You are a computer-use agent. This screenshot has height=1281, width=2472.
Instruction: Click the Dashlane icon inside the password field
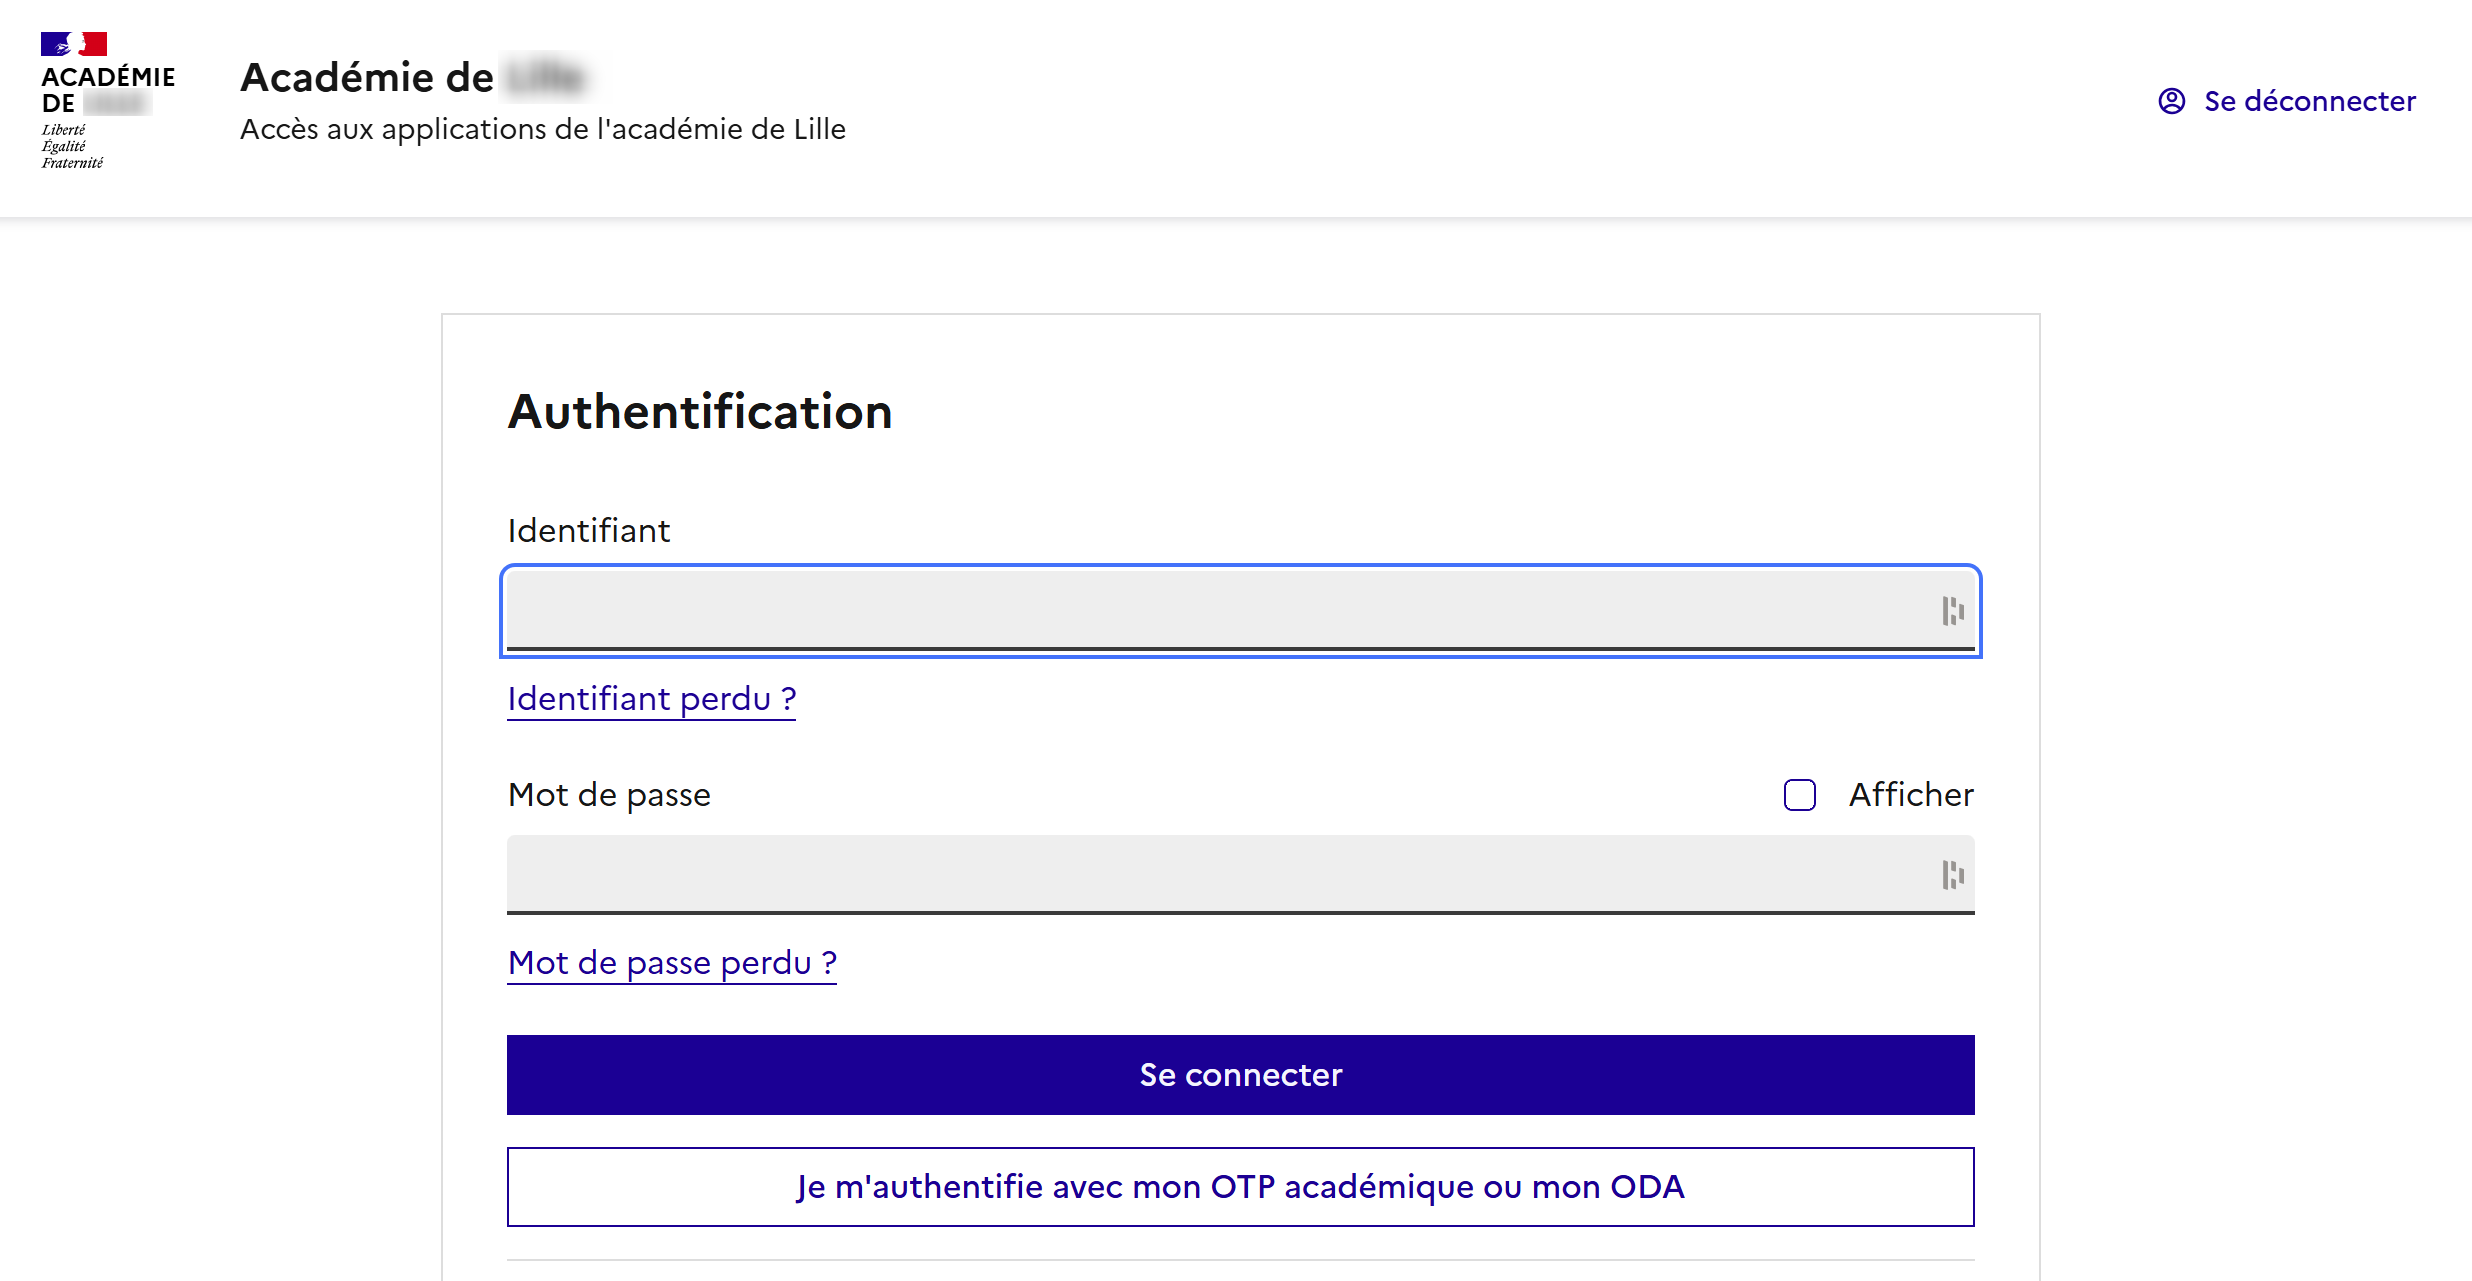[x=1952, y=875]
